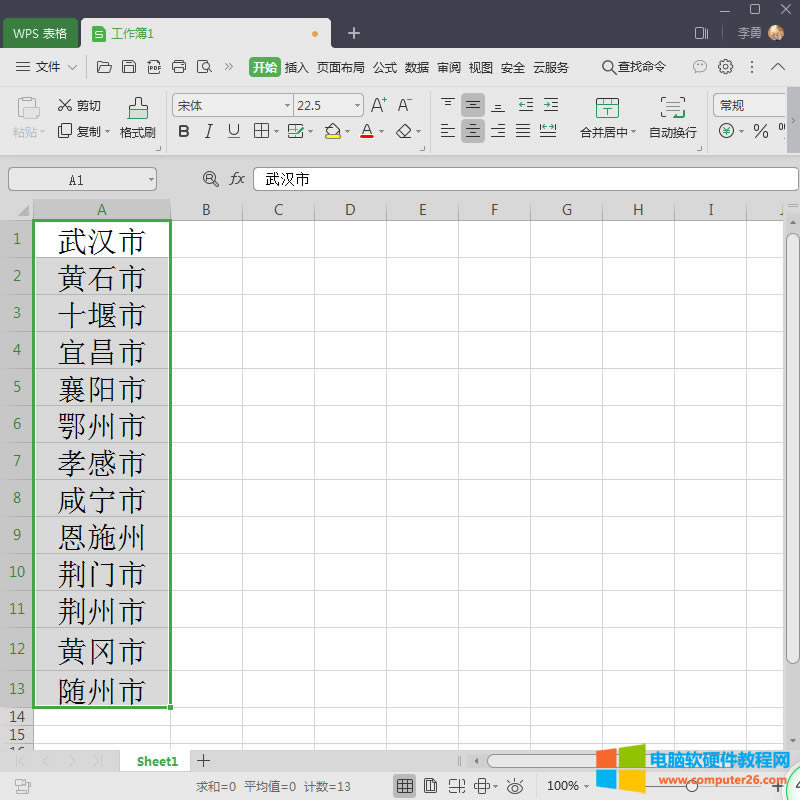The height and width of the screenshot is (800, 800).
Task: Open the 插入 (Insert) ribbon tab
Action: click(x=296, y=67)
